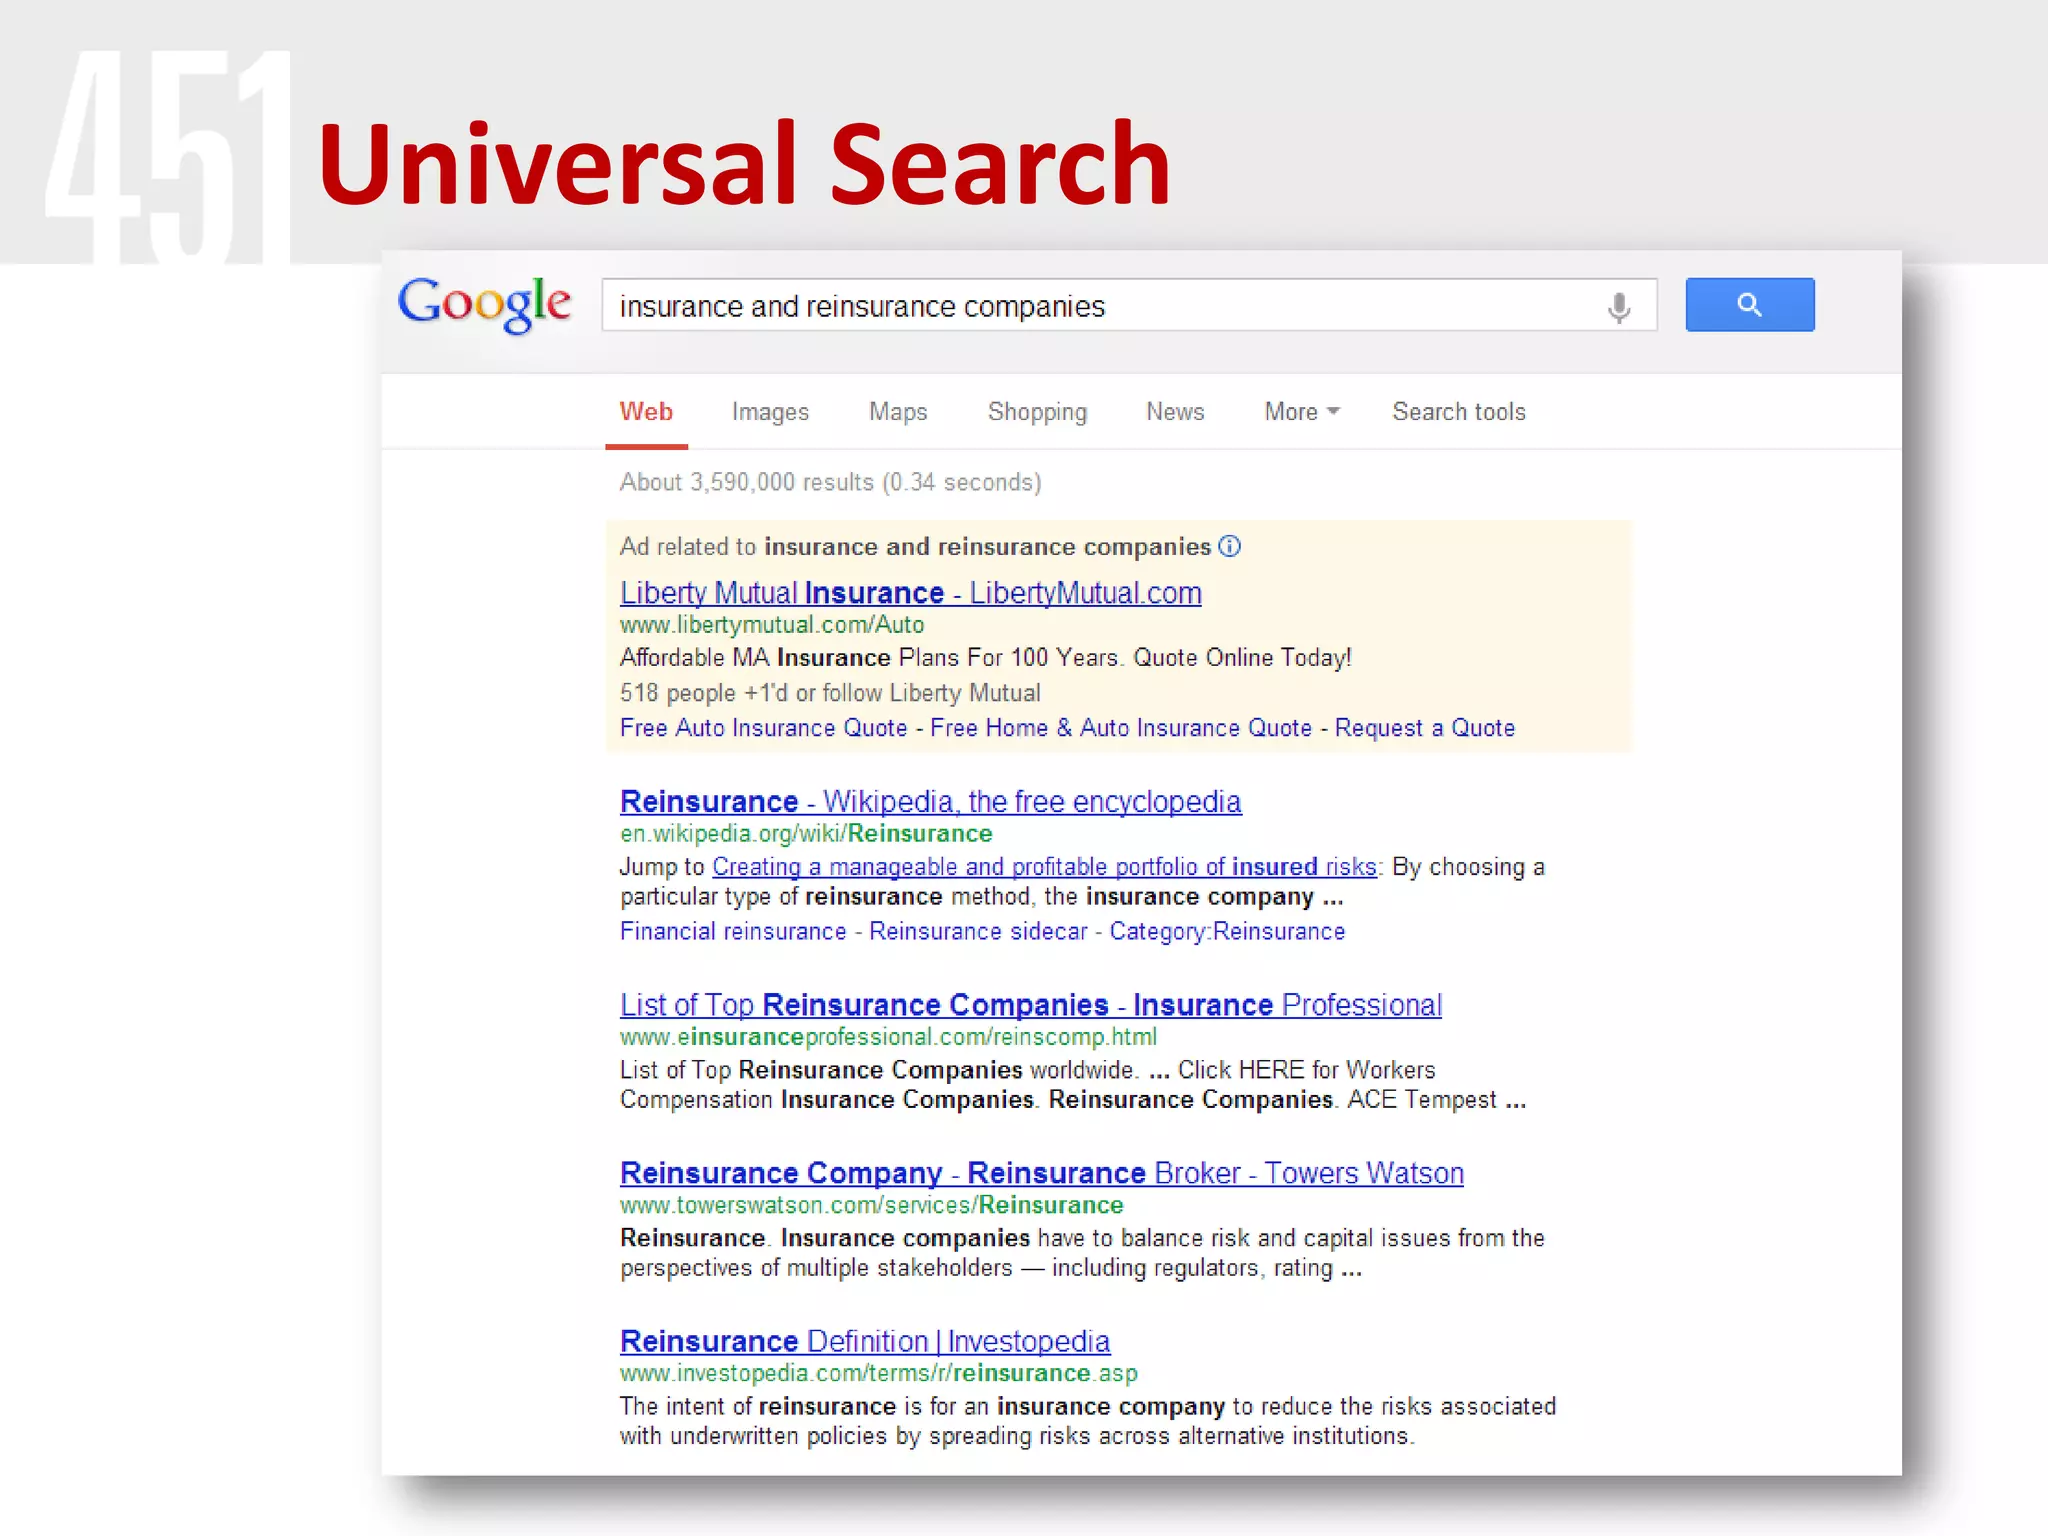Open Free Home & Auto Insurance Quote link

(x=1121, y=728)
